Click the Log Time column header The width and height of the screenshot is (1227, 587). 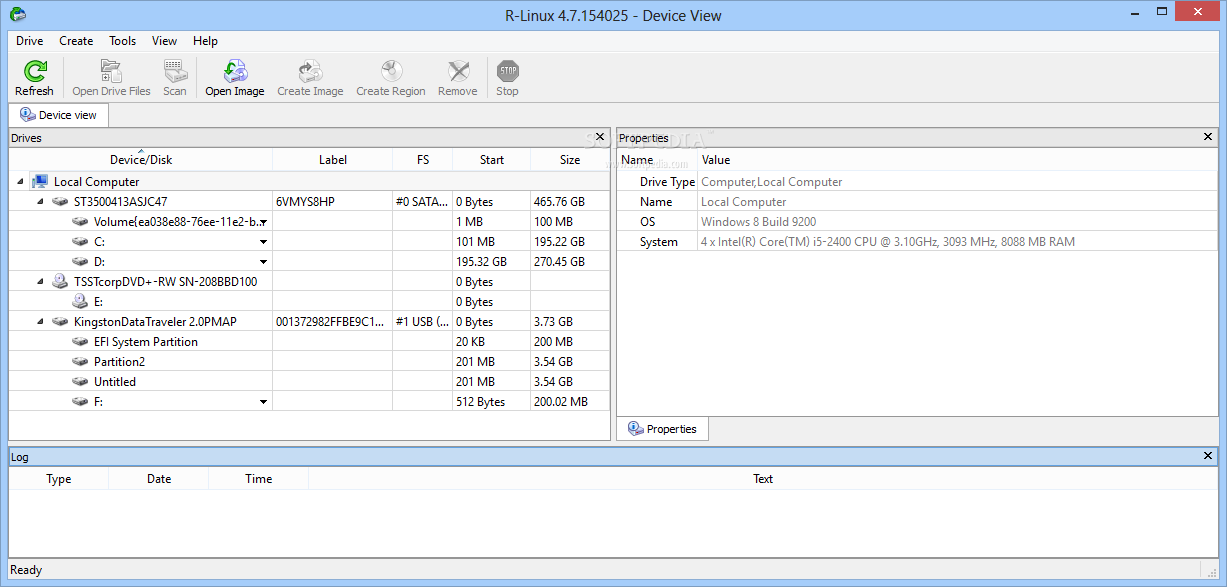[259, 479]
